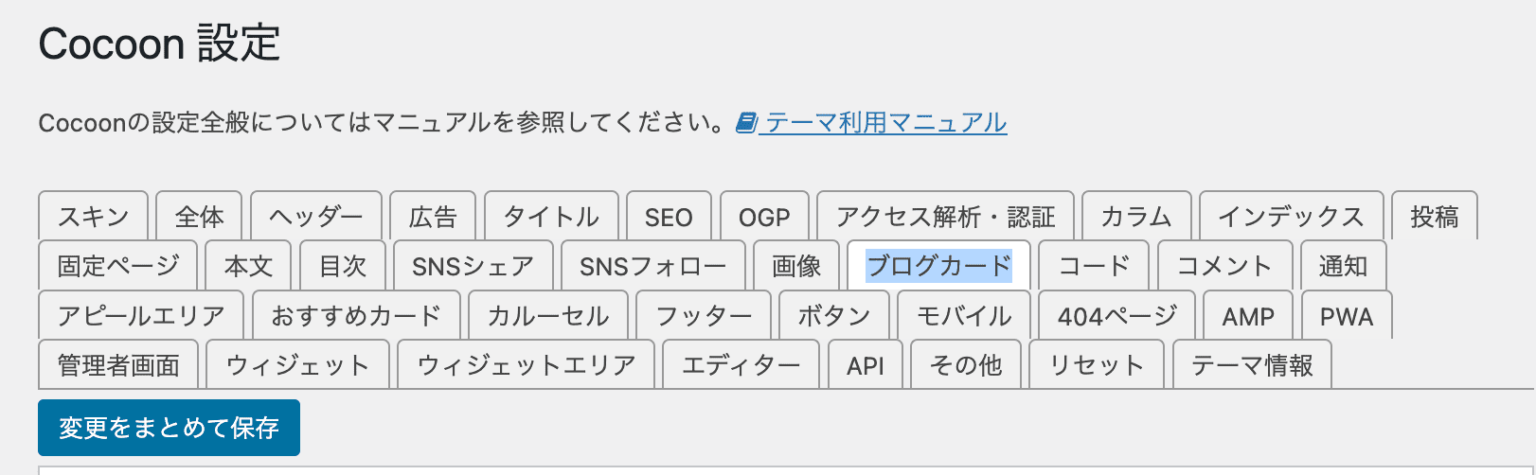Select the リセット tab
This screenshot has height=475, width=1536.
1096,366
